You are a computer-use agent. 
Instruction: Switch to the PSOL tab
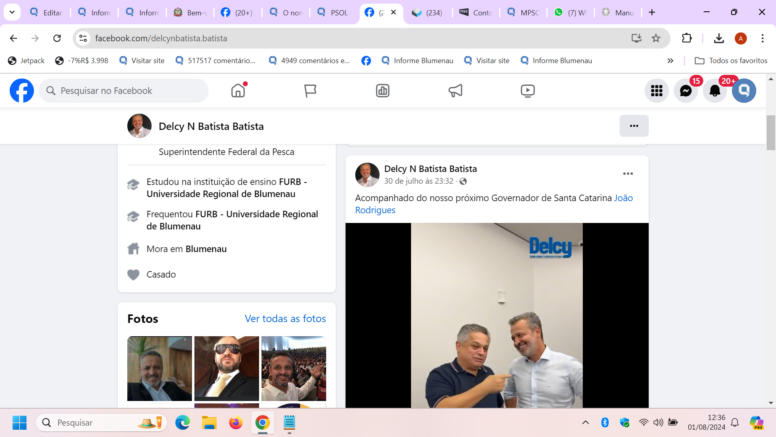[x=334, y=12]
